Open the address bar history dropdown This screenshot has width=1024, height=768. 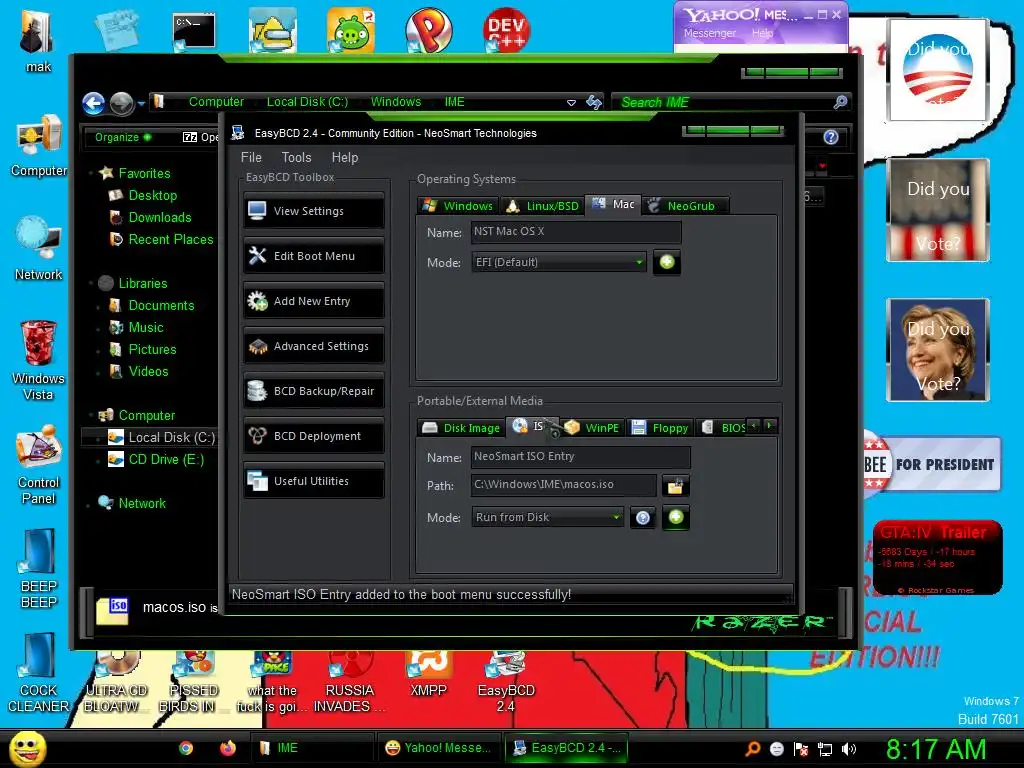click(x=571, y=103)
